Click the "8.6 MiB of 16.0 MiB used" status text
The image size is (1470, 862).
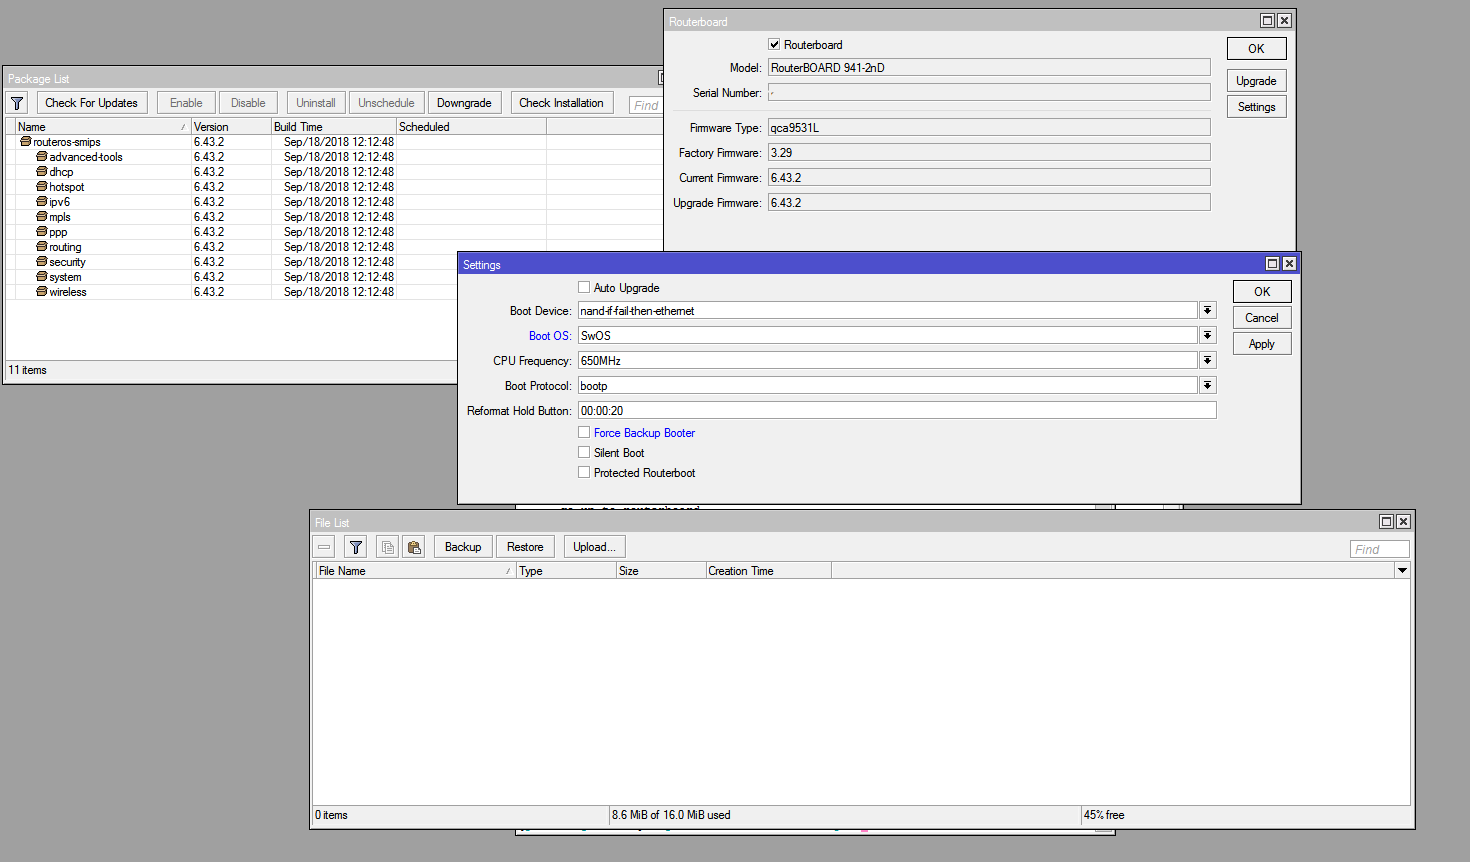(671, 815)
